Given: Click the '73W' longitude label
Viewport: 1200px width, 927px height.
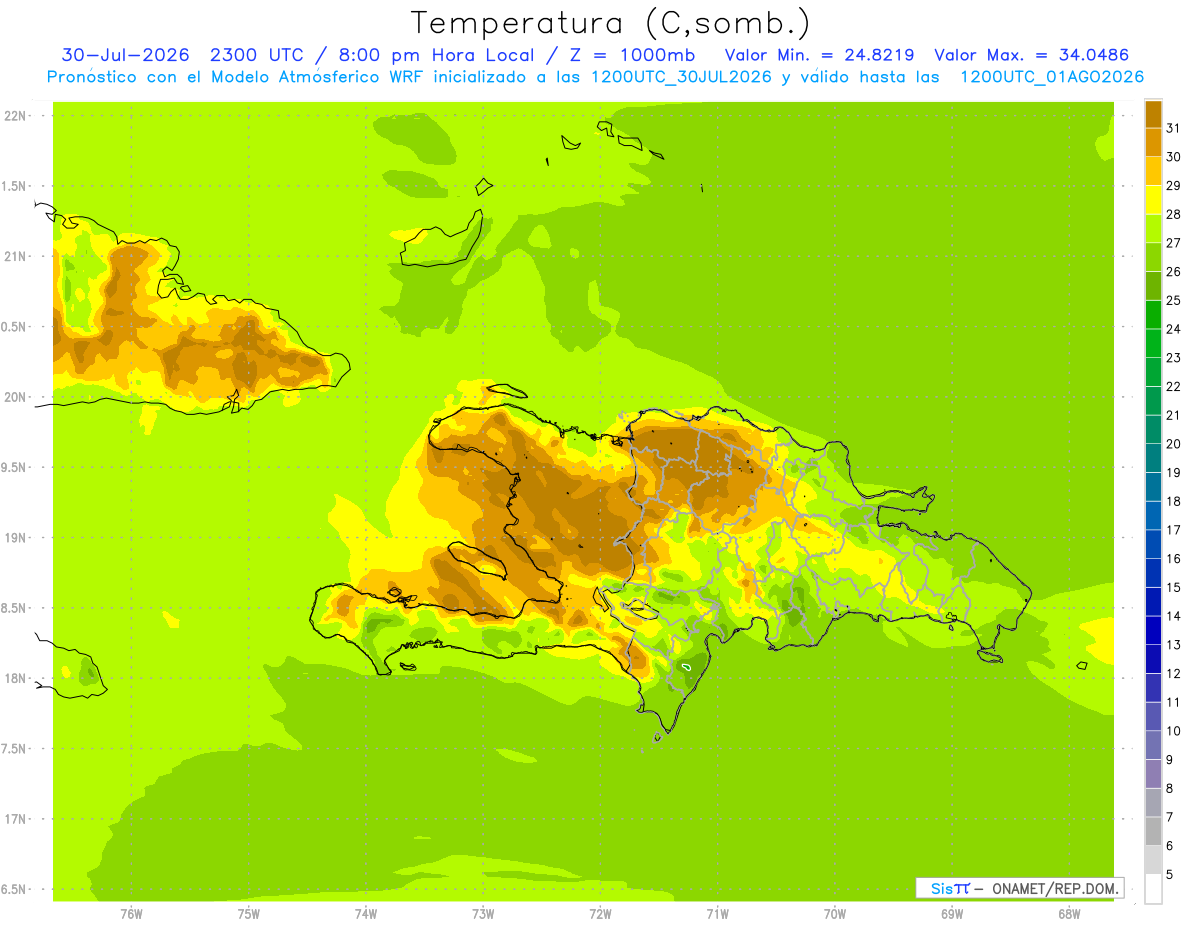Looking at the screenshot, I should coord(483,914).
